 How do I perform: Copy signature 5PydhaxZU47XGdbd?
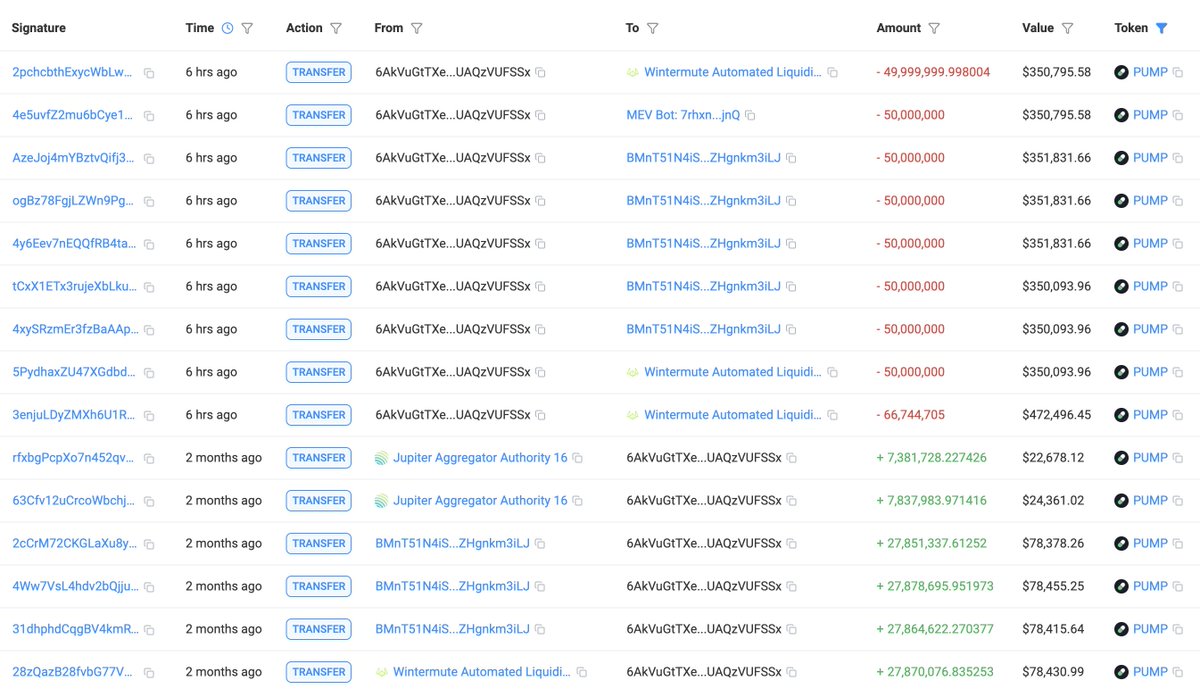click(149, 373)
